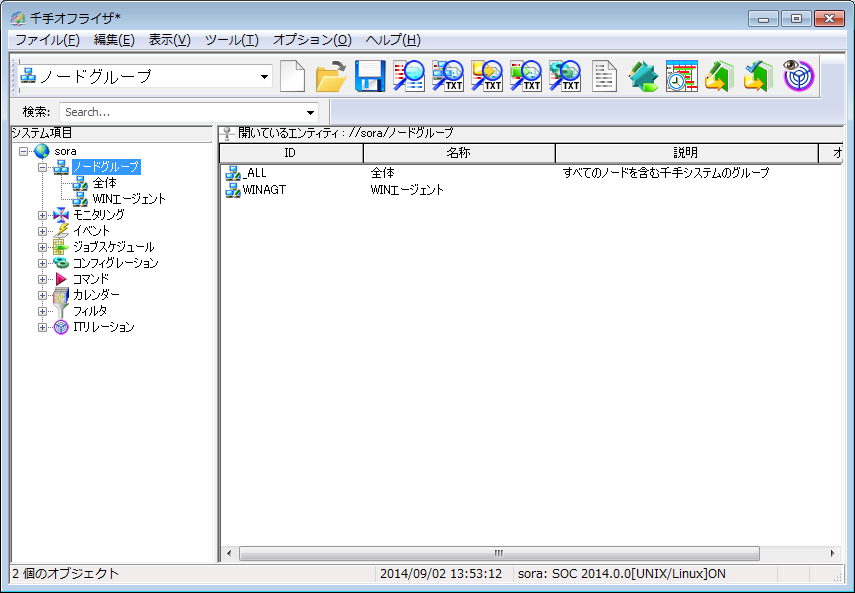The width and height of the screenshot is (855, 593).
Task: Open the search history dropdown arrow
Action: [310, 113]
